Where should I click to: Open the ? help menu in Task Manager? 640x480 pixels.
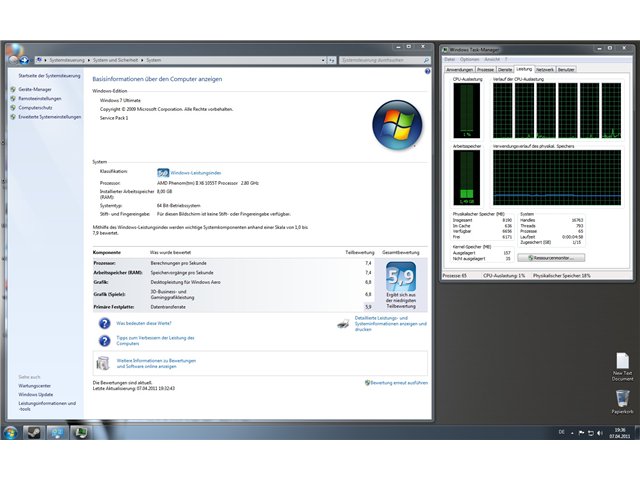(x=506, y=59)
